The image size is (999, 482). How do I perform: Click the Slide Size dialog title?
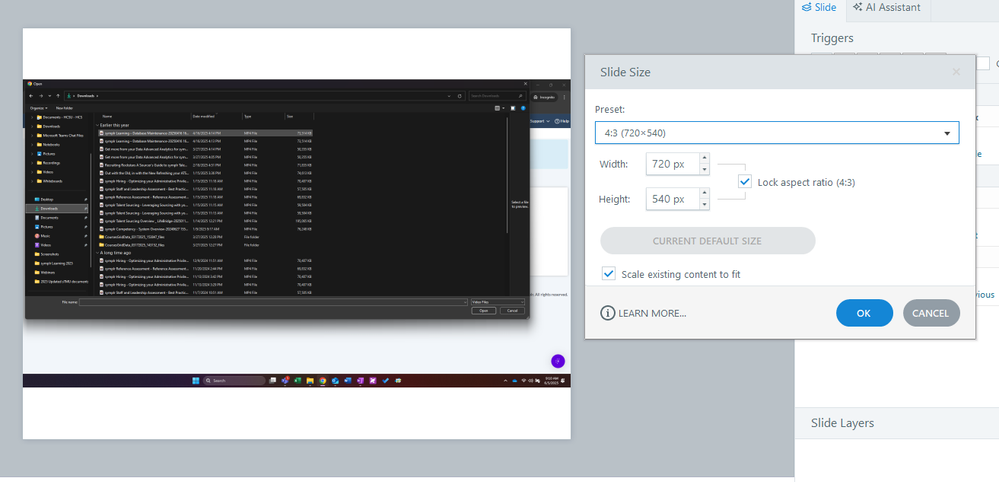(625, 72)
